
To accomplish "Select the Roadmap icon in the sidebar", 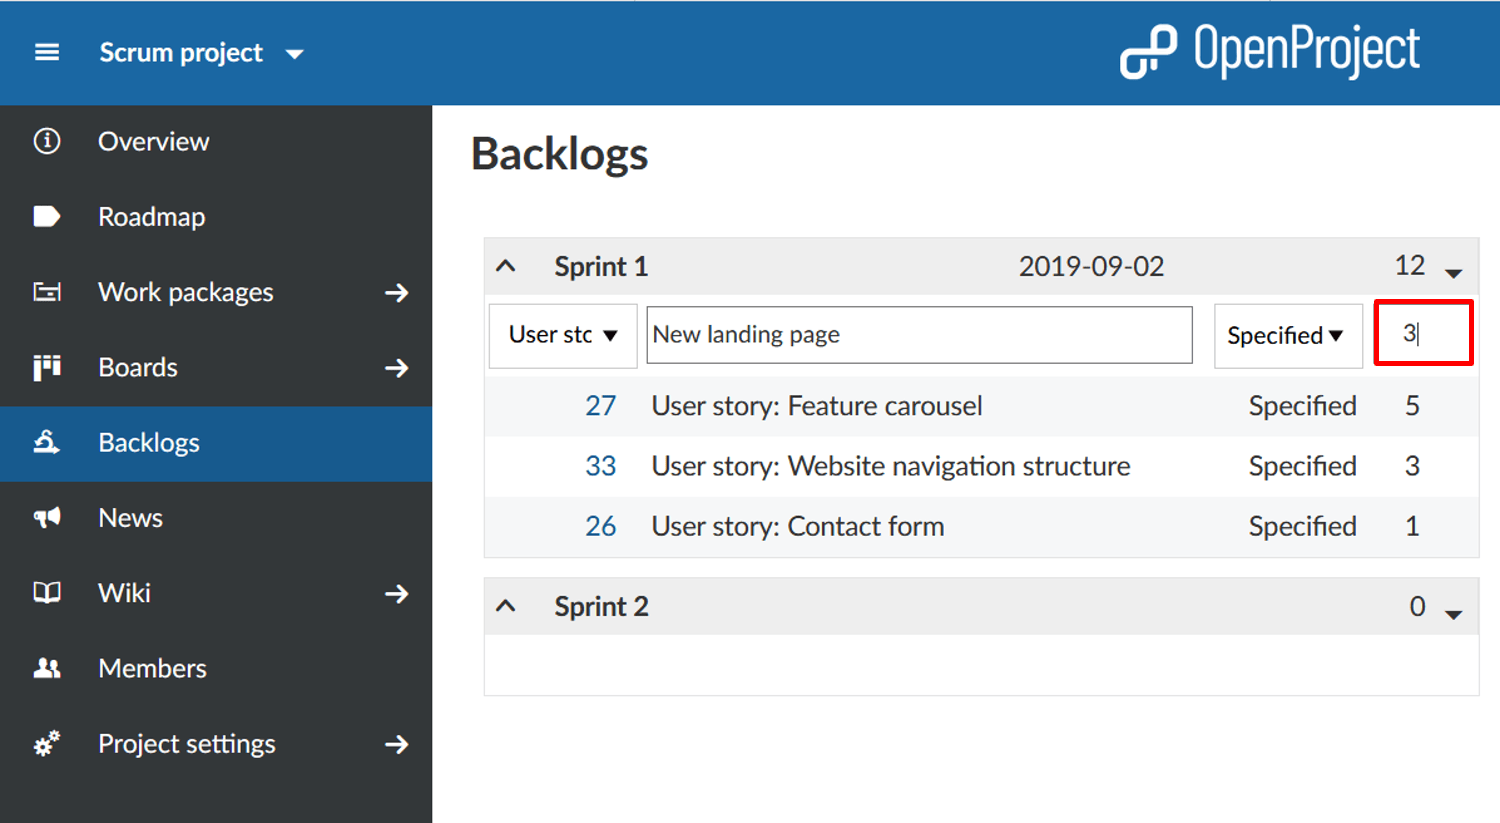I will pos(46,216).
